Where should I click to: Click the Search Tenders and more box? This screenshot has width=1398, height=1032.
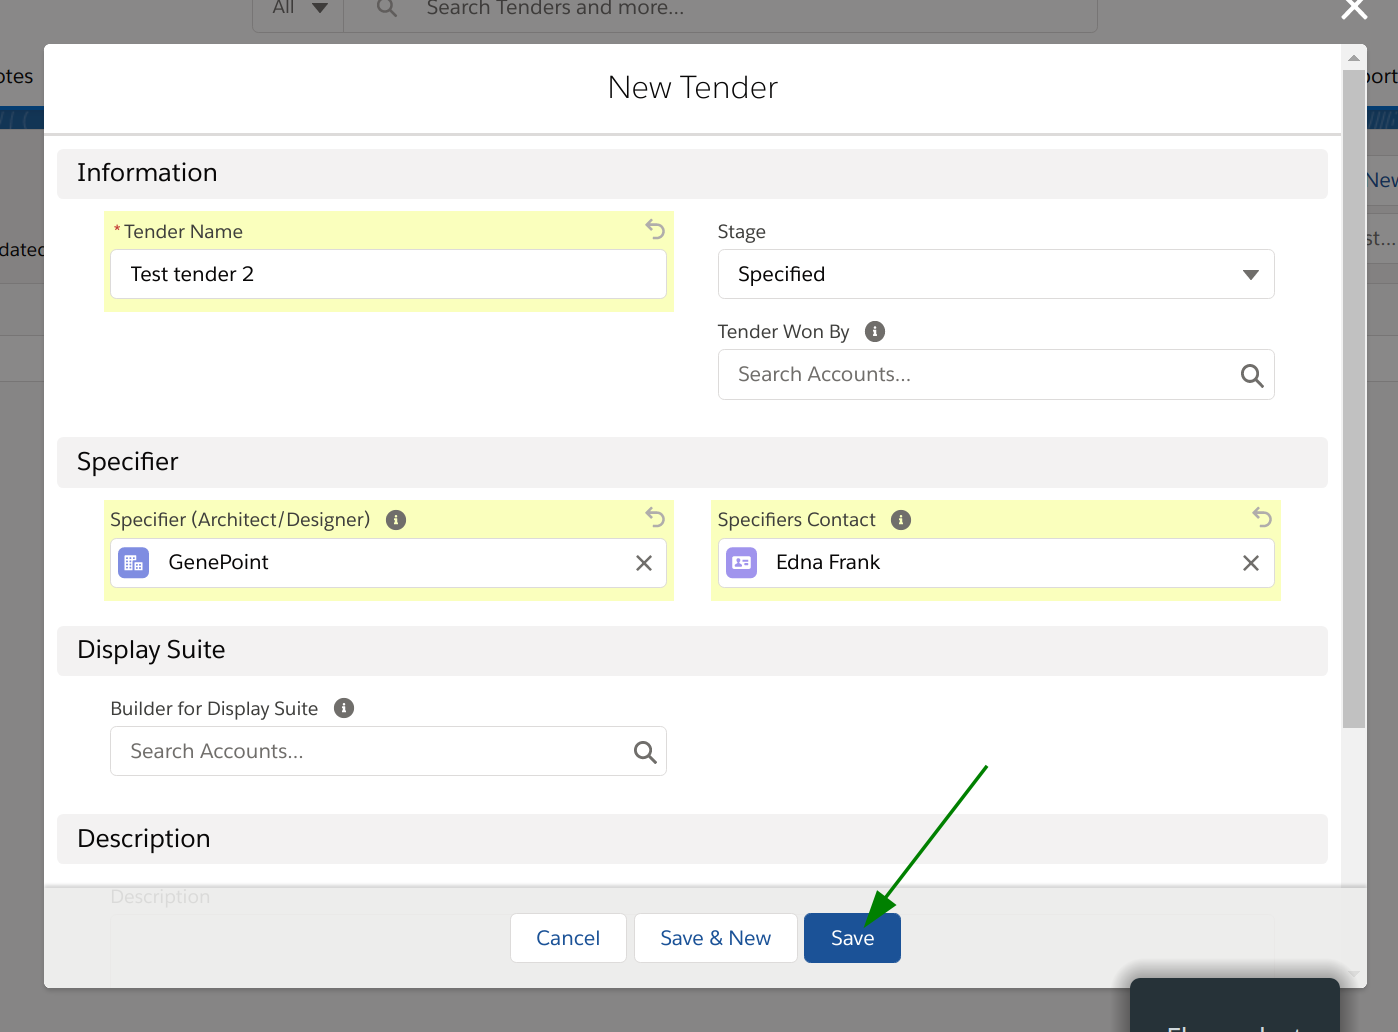[x=720, y=10]
